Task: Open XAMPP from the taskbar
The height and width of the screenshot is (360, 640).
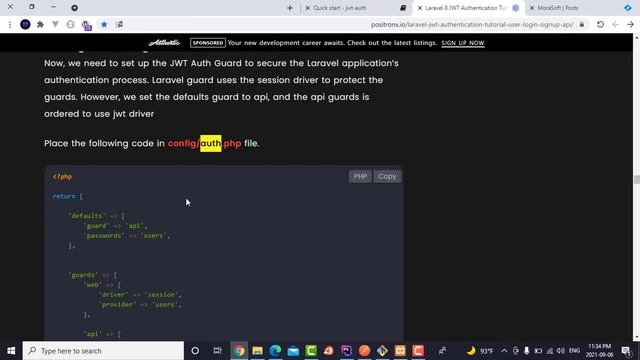Action: 400,351
